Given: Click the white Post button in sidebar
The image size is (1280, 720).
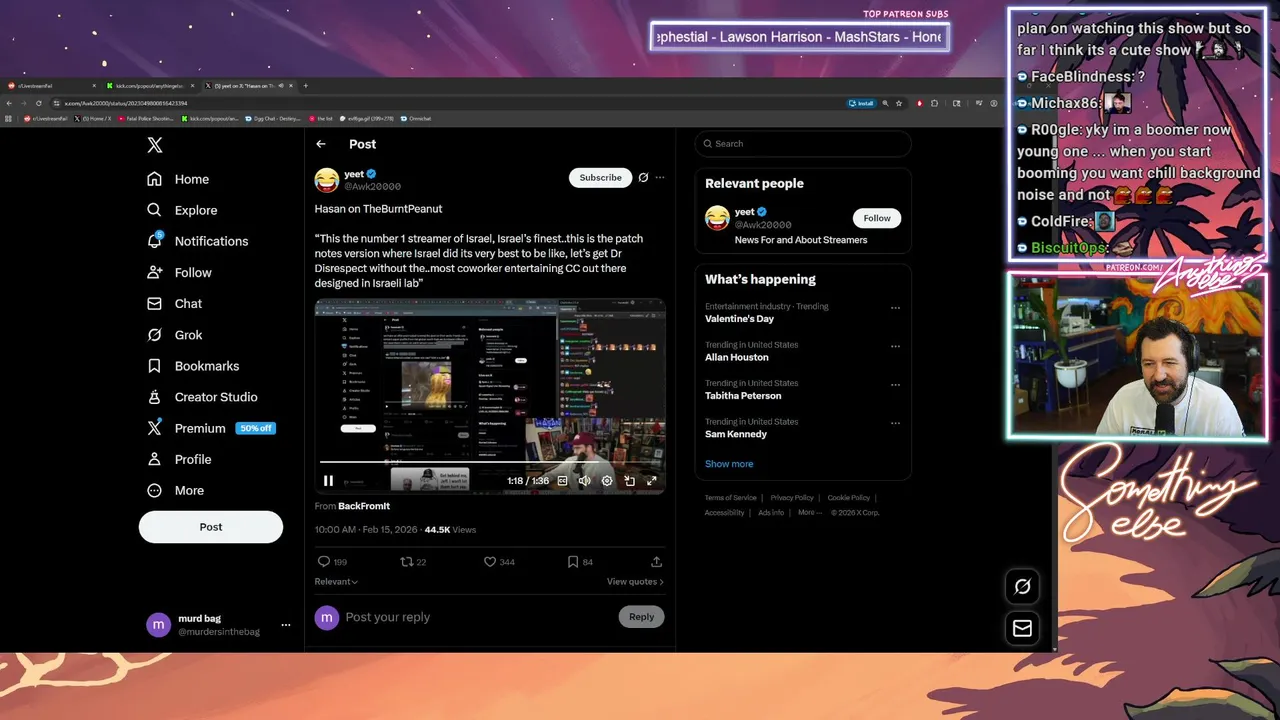Looking at the screenshot, I should 211,527.
